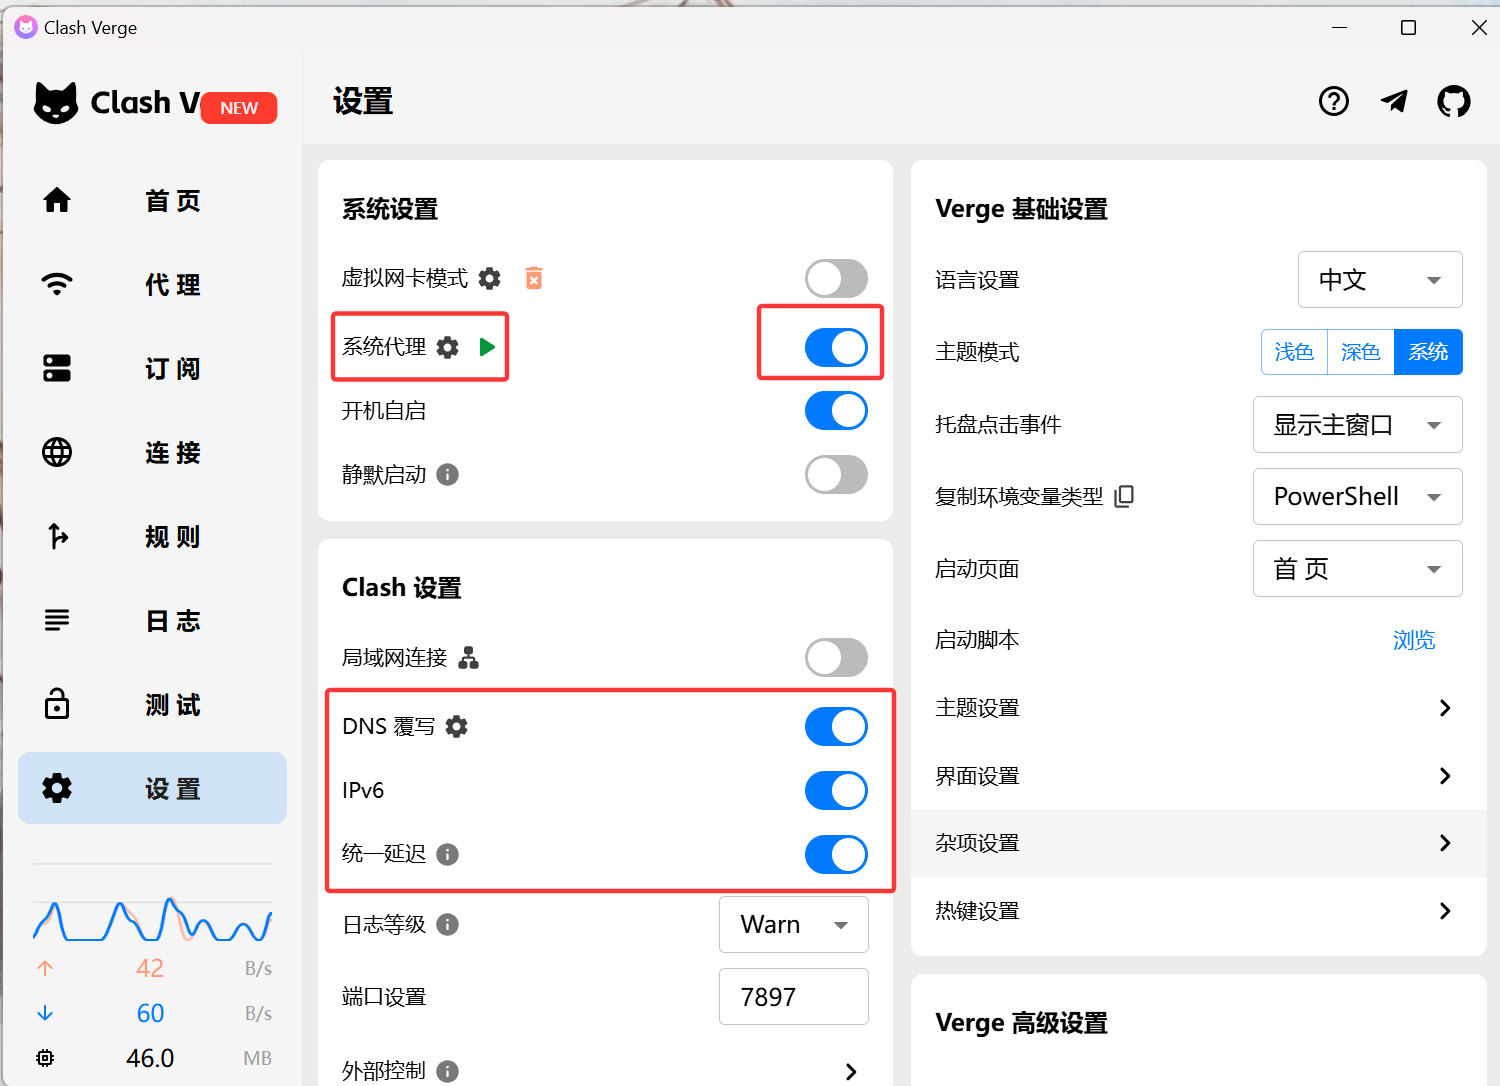This screenshot has height=1086, width=1500.
Task: Click the network icon next to 局域网连接
Action: [468, 657]
